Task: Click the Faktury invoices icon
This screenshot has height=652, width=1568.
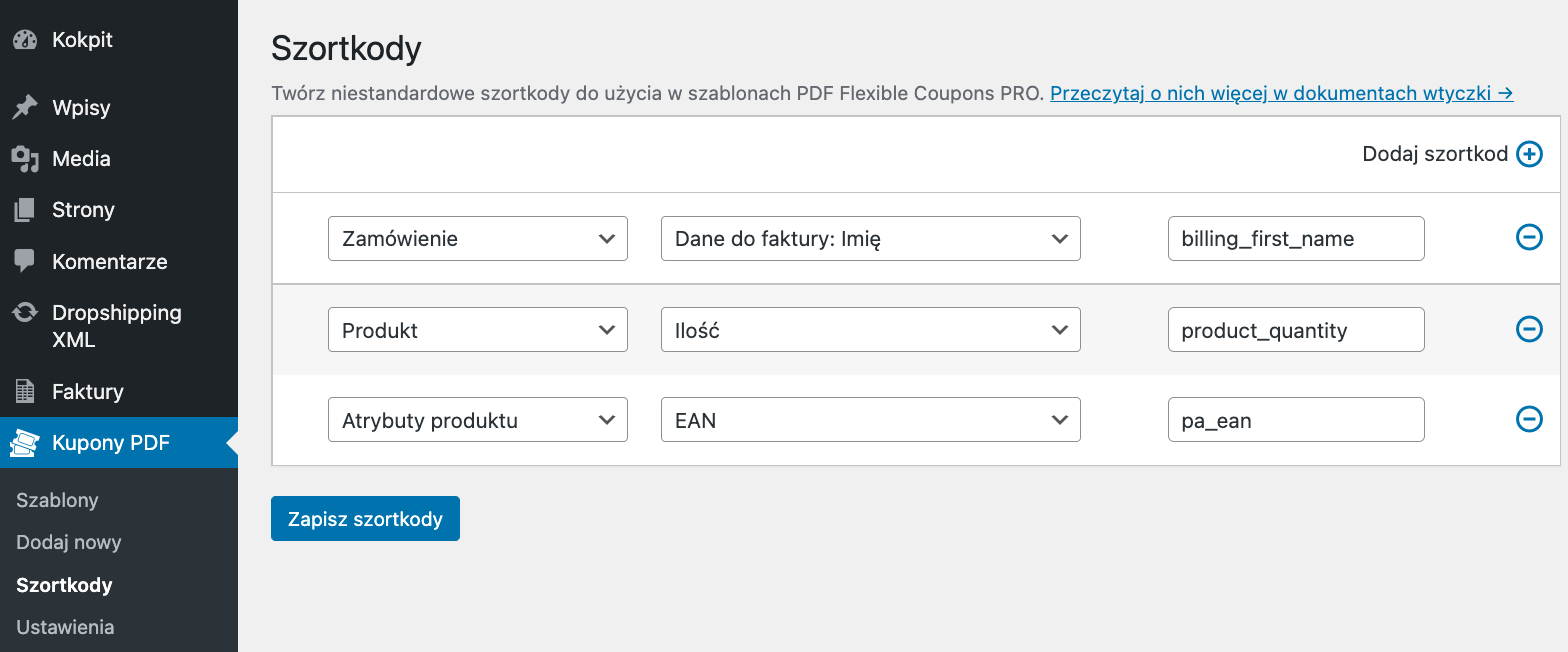Action: (x=25, y=392)
